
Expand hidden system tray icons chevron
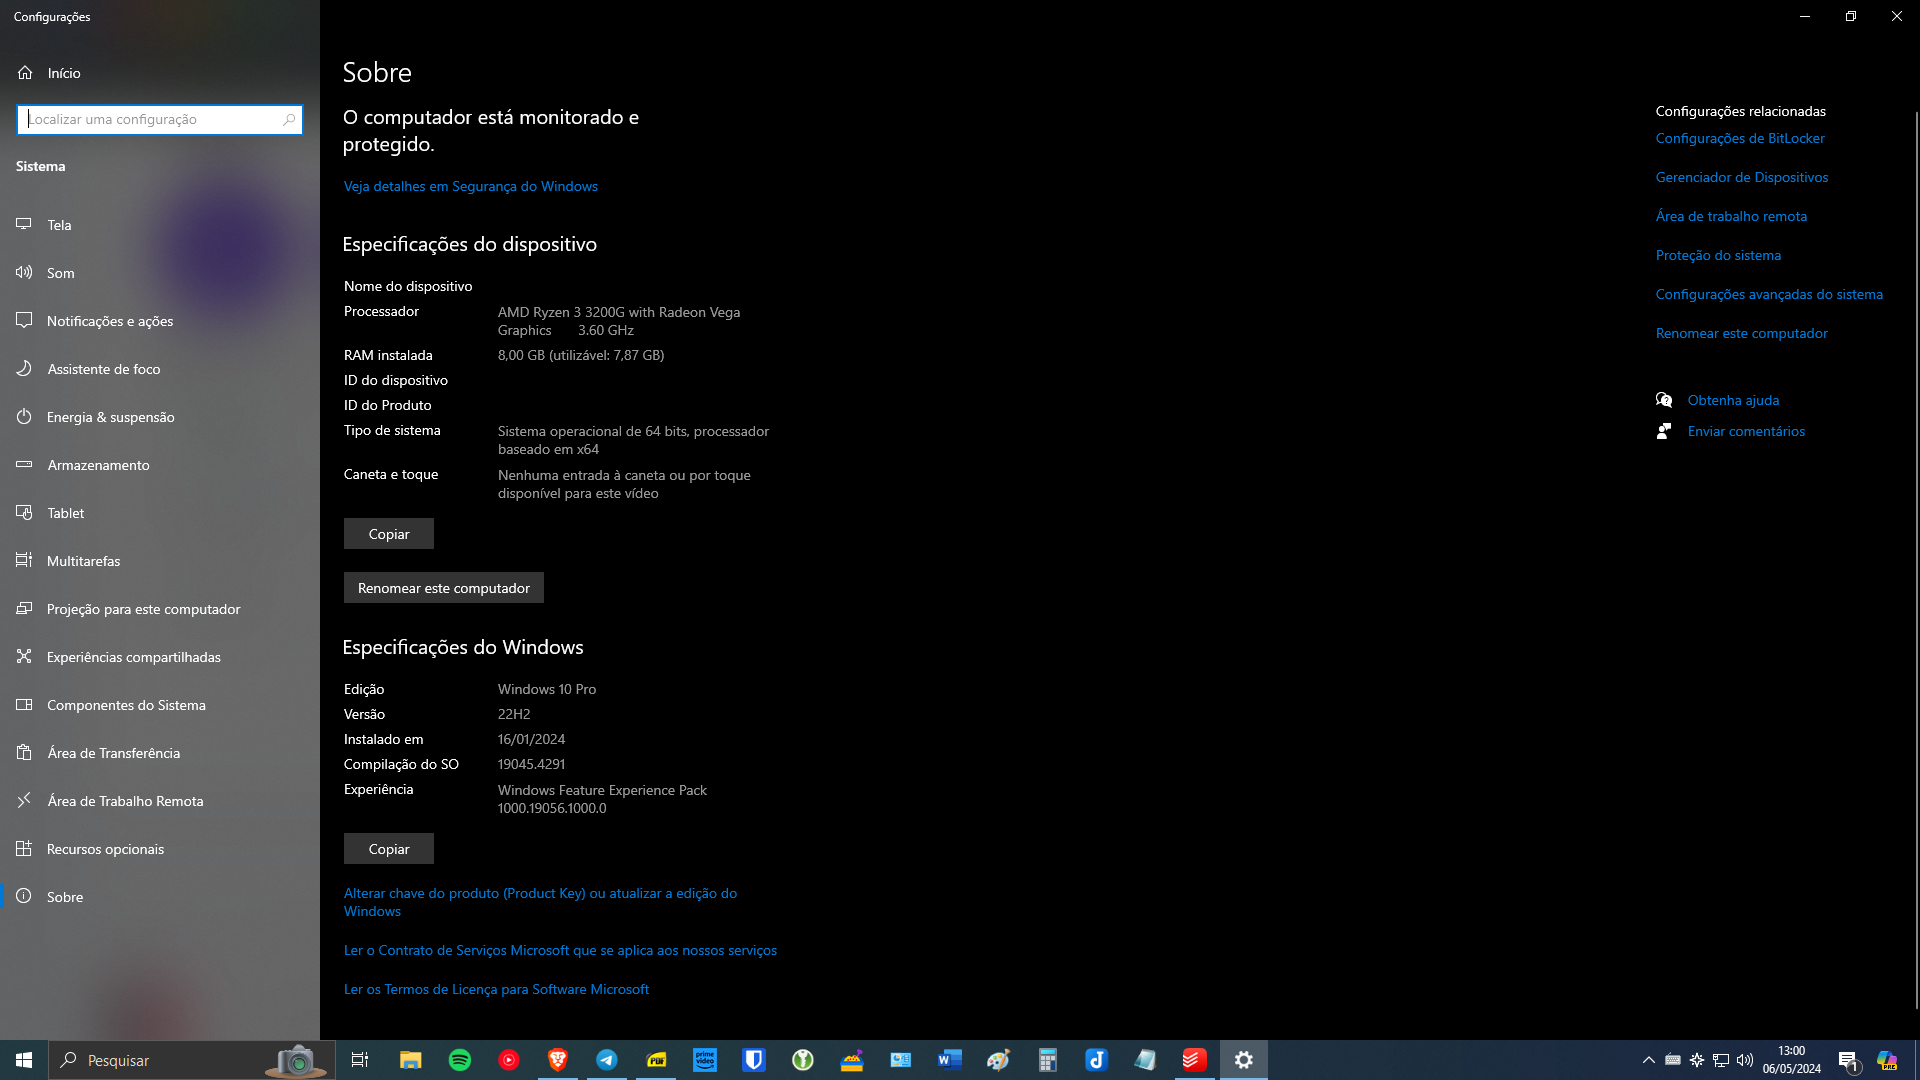point(1649,1060)
